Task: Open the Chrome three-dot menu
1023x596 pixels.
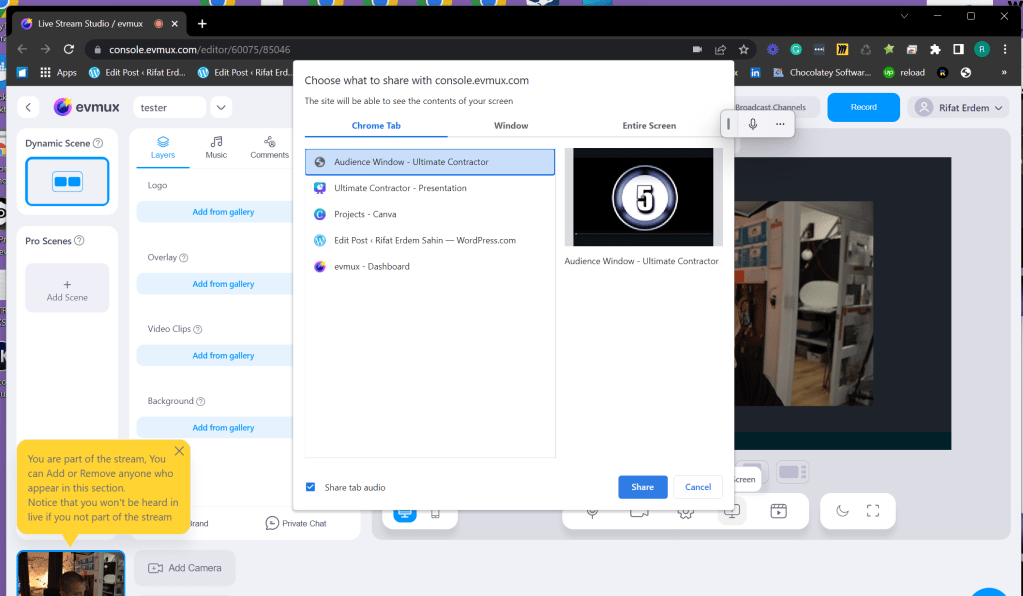Action: click(1005, 50)
